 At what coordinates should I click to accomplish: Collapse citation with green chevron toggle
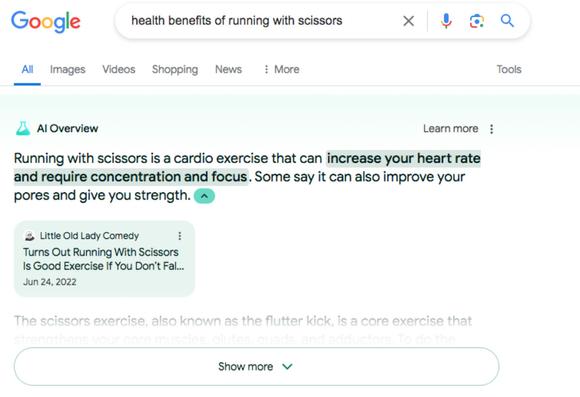pos(204,196)
